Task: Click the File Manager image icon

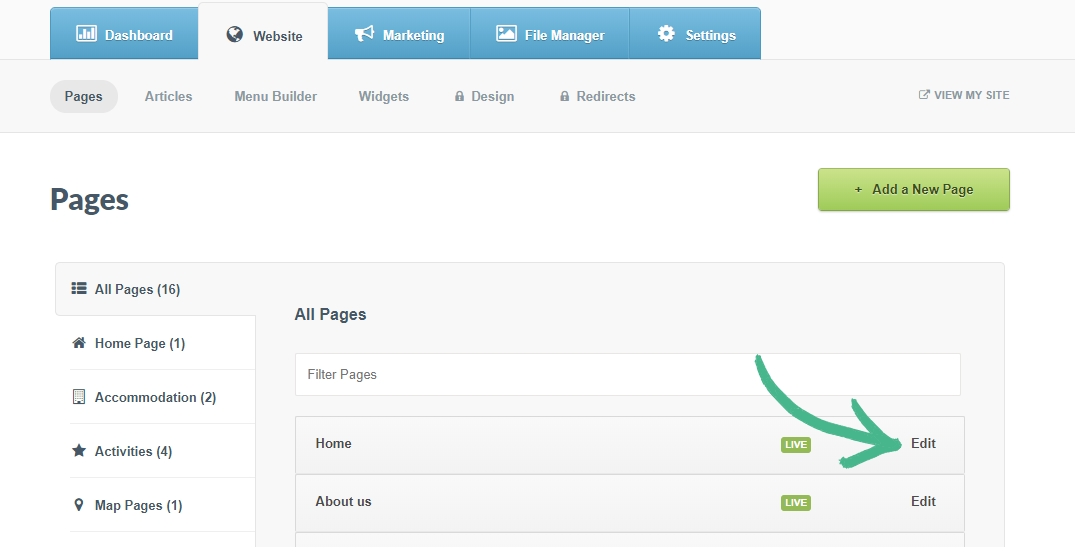Action: (506, 34)
